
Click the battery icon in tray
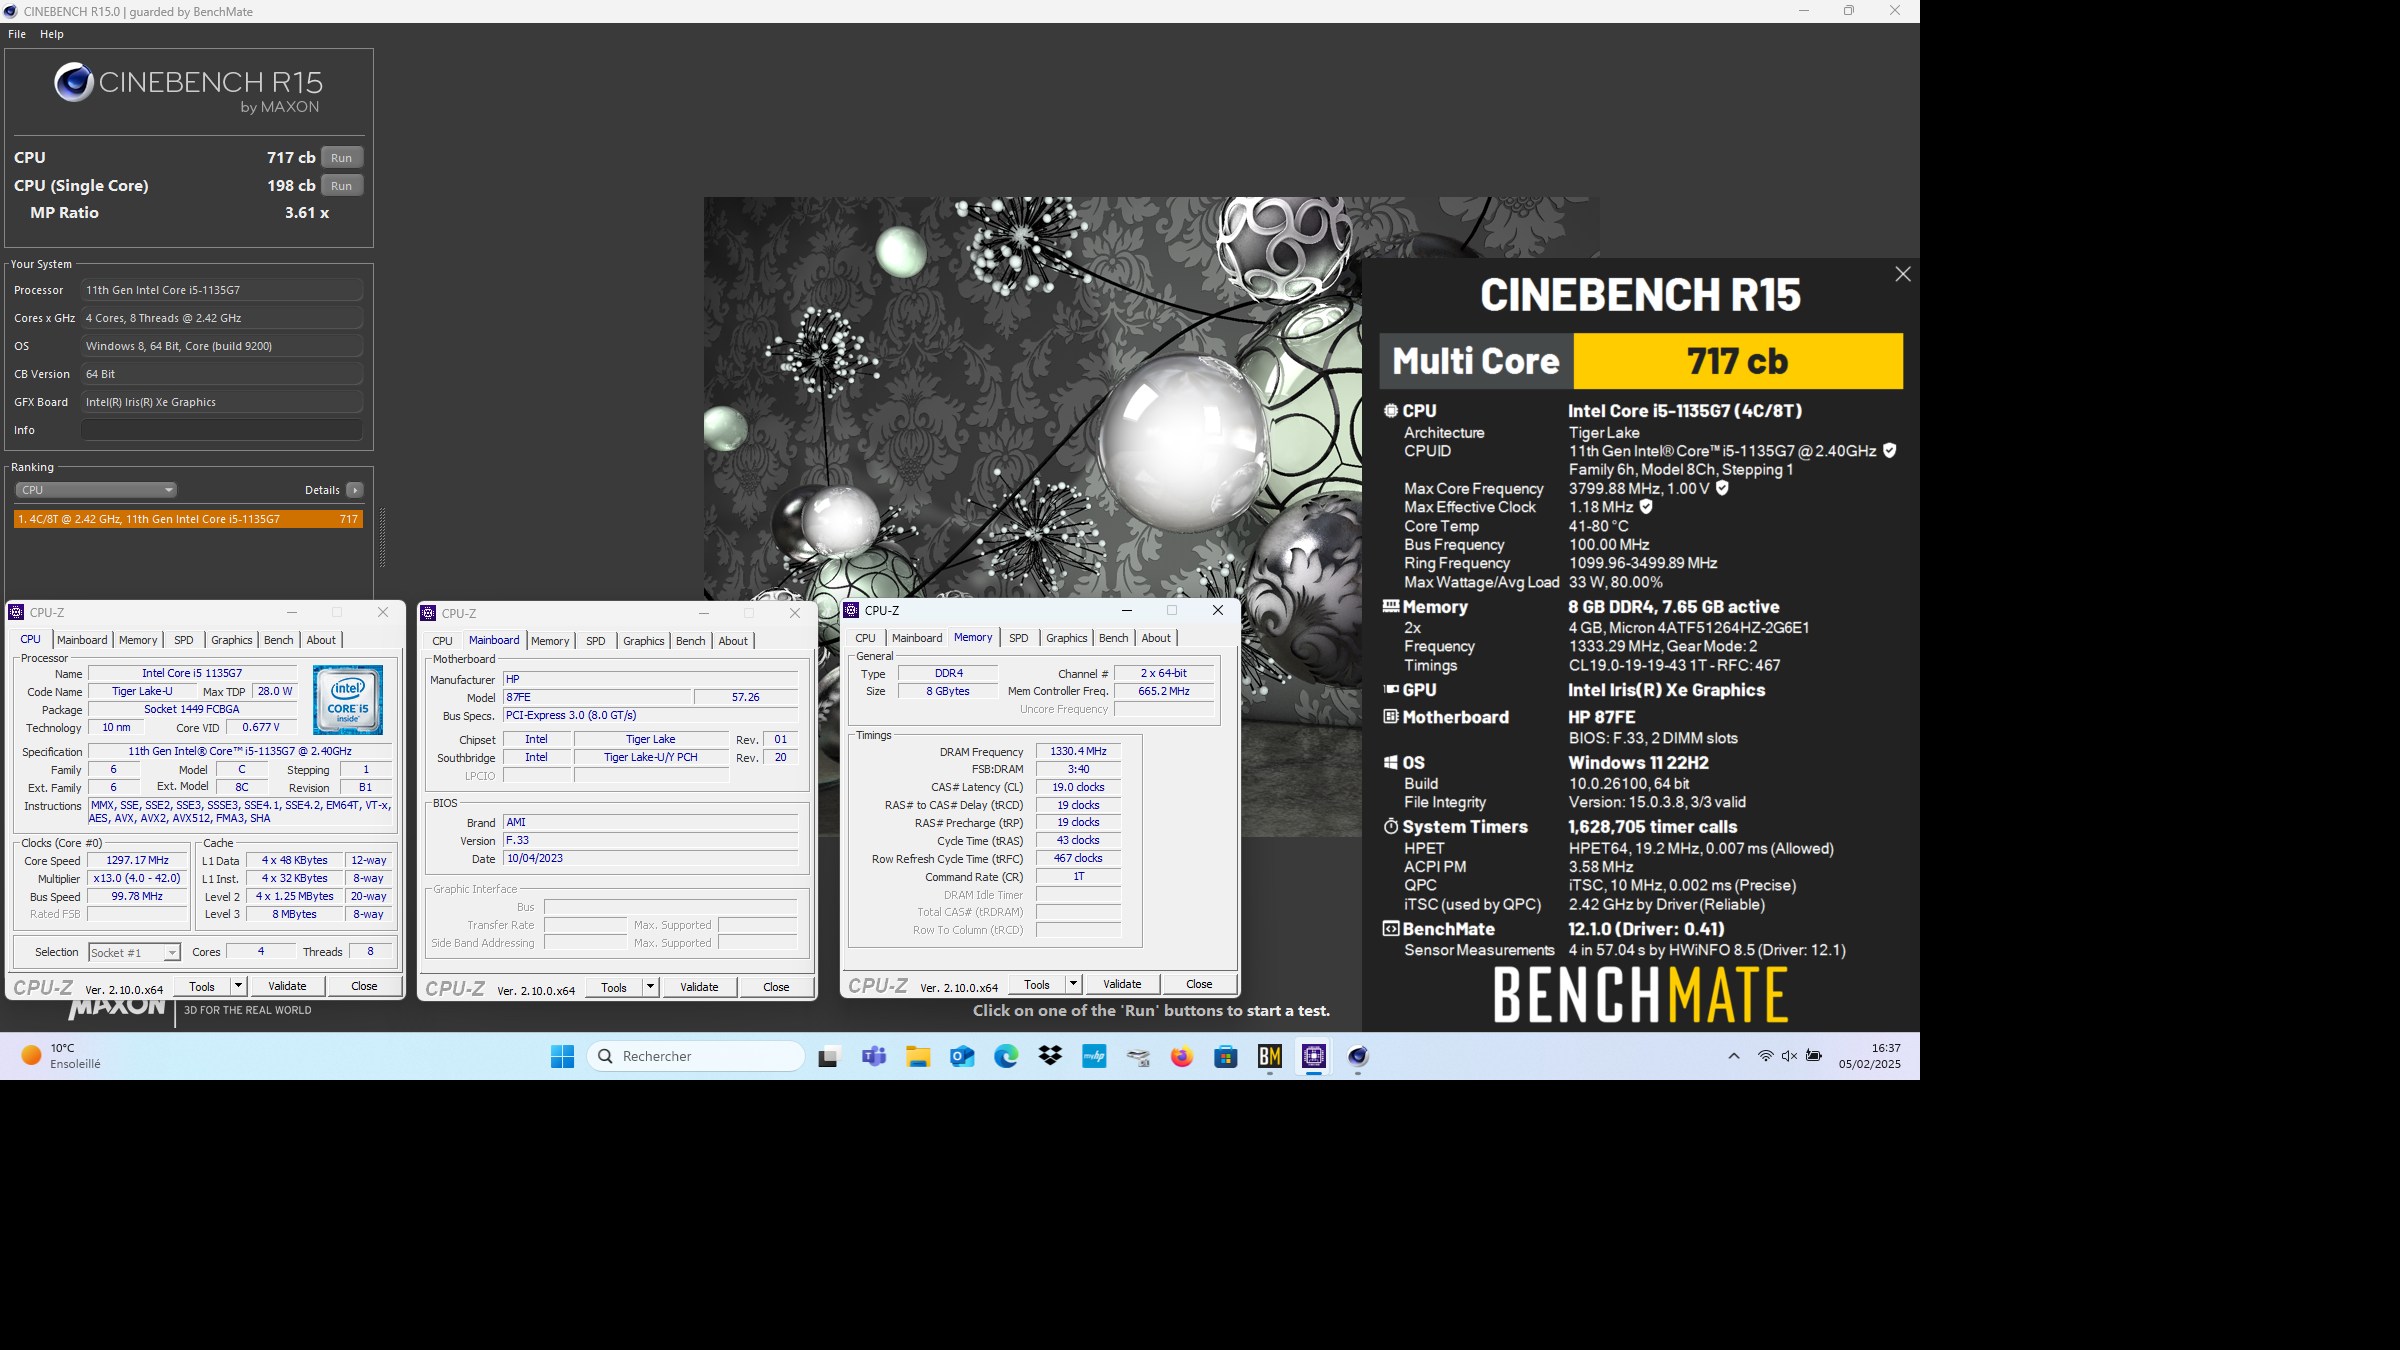(1813, 1056)
